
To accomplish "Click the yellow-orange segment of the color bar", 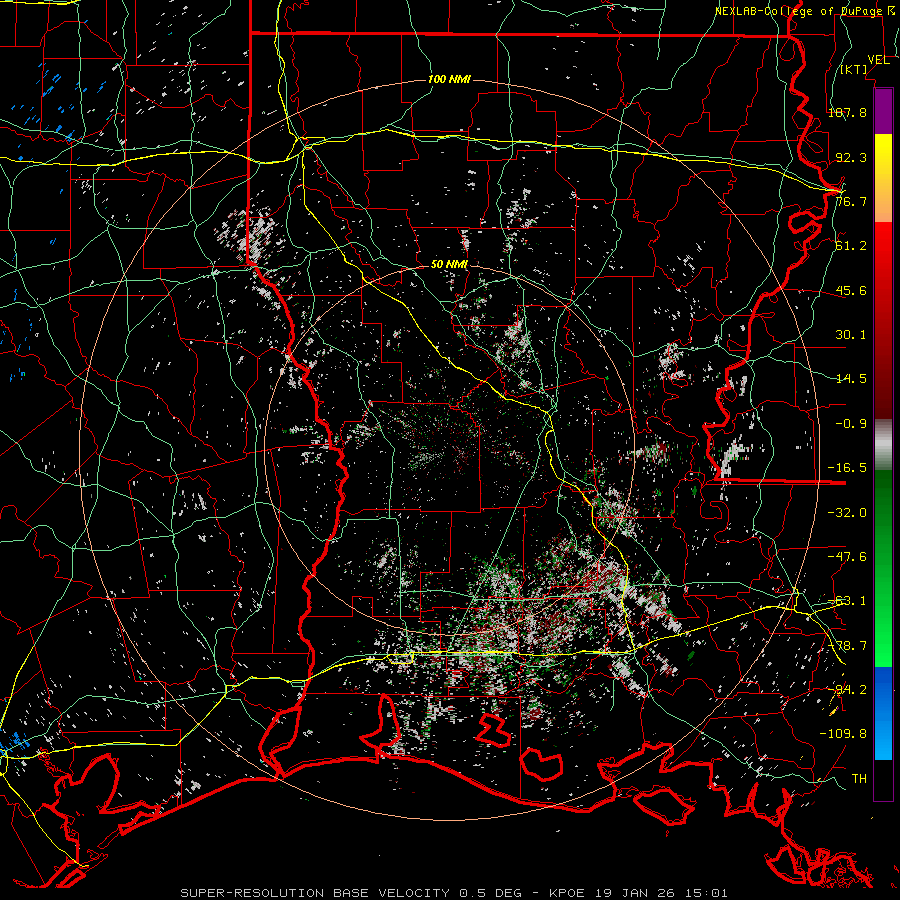I will (883, 178).
